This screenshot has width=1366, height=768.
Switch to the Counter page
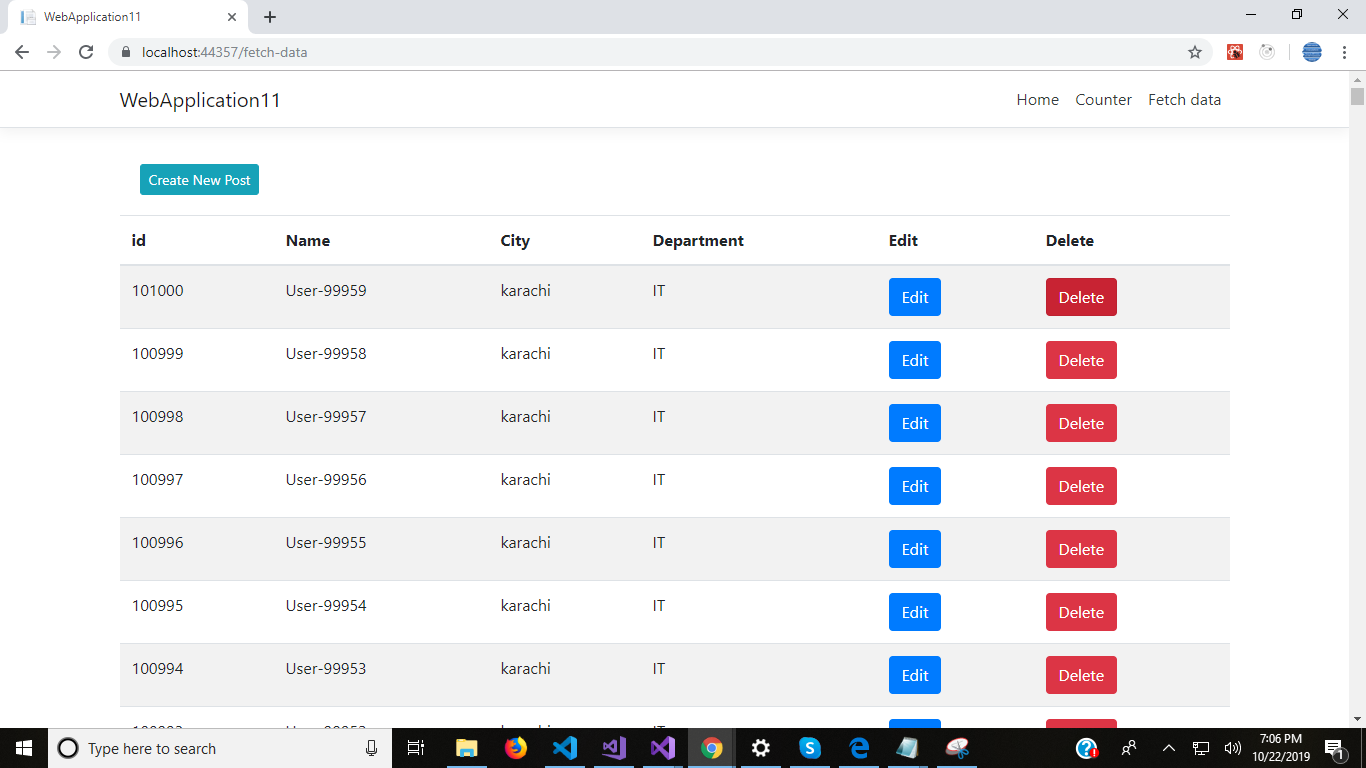tap(1103, 99)
